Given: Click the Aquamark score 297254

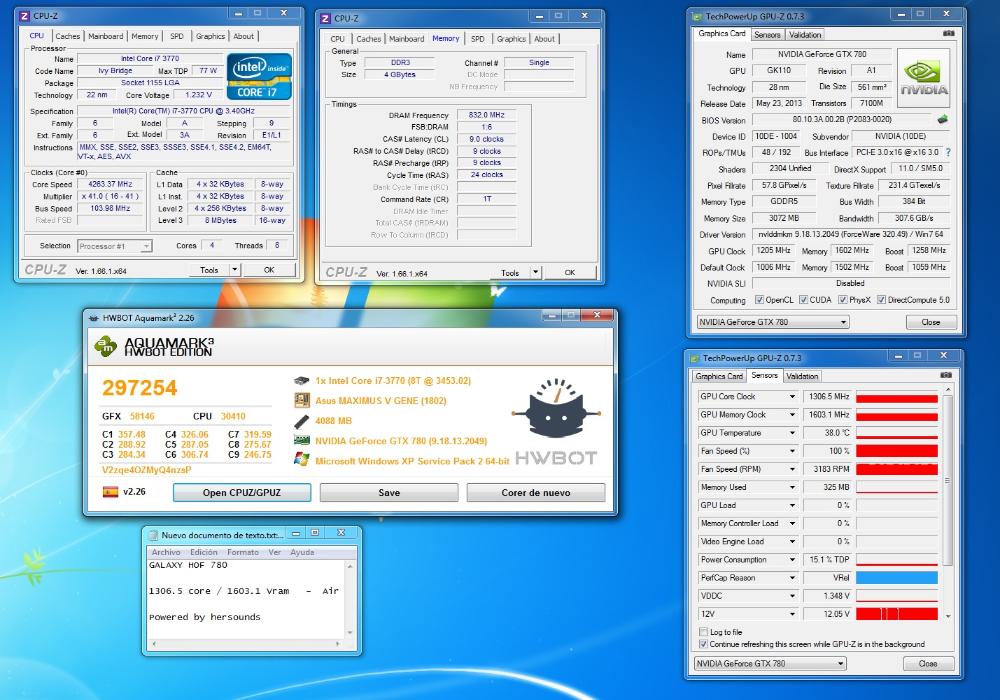Looking at the screenshot, I should [140, 387].
